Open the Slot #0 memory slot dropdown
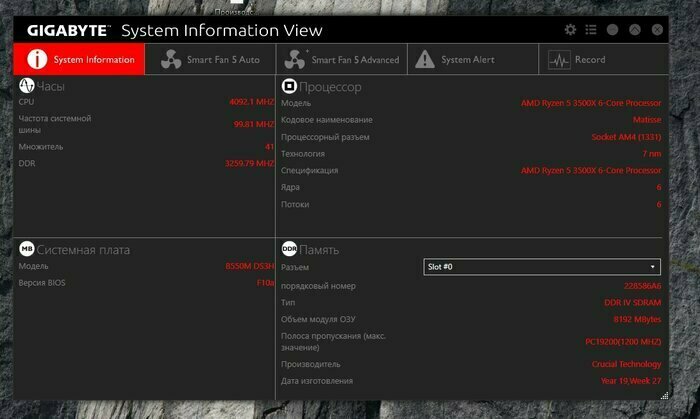Viewport: 700px width, 419px height. (542, 267)
